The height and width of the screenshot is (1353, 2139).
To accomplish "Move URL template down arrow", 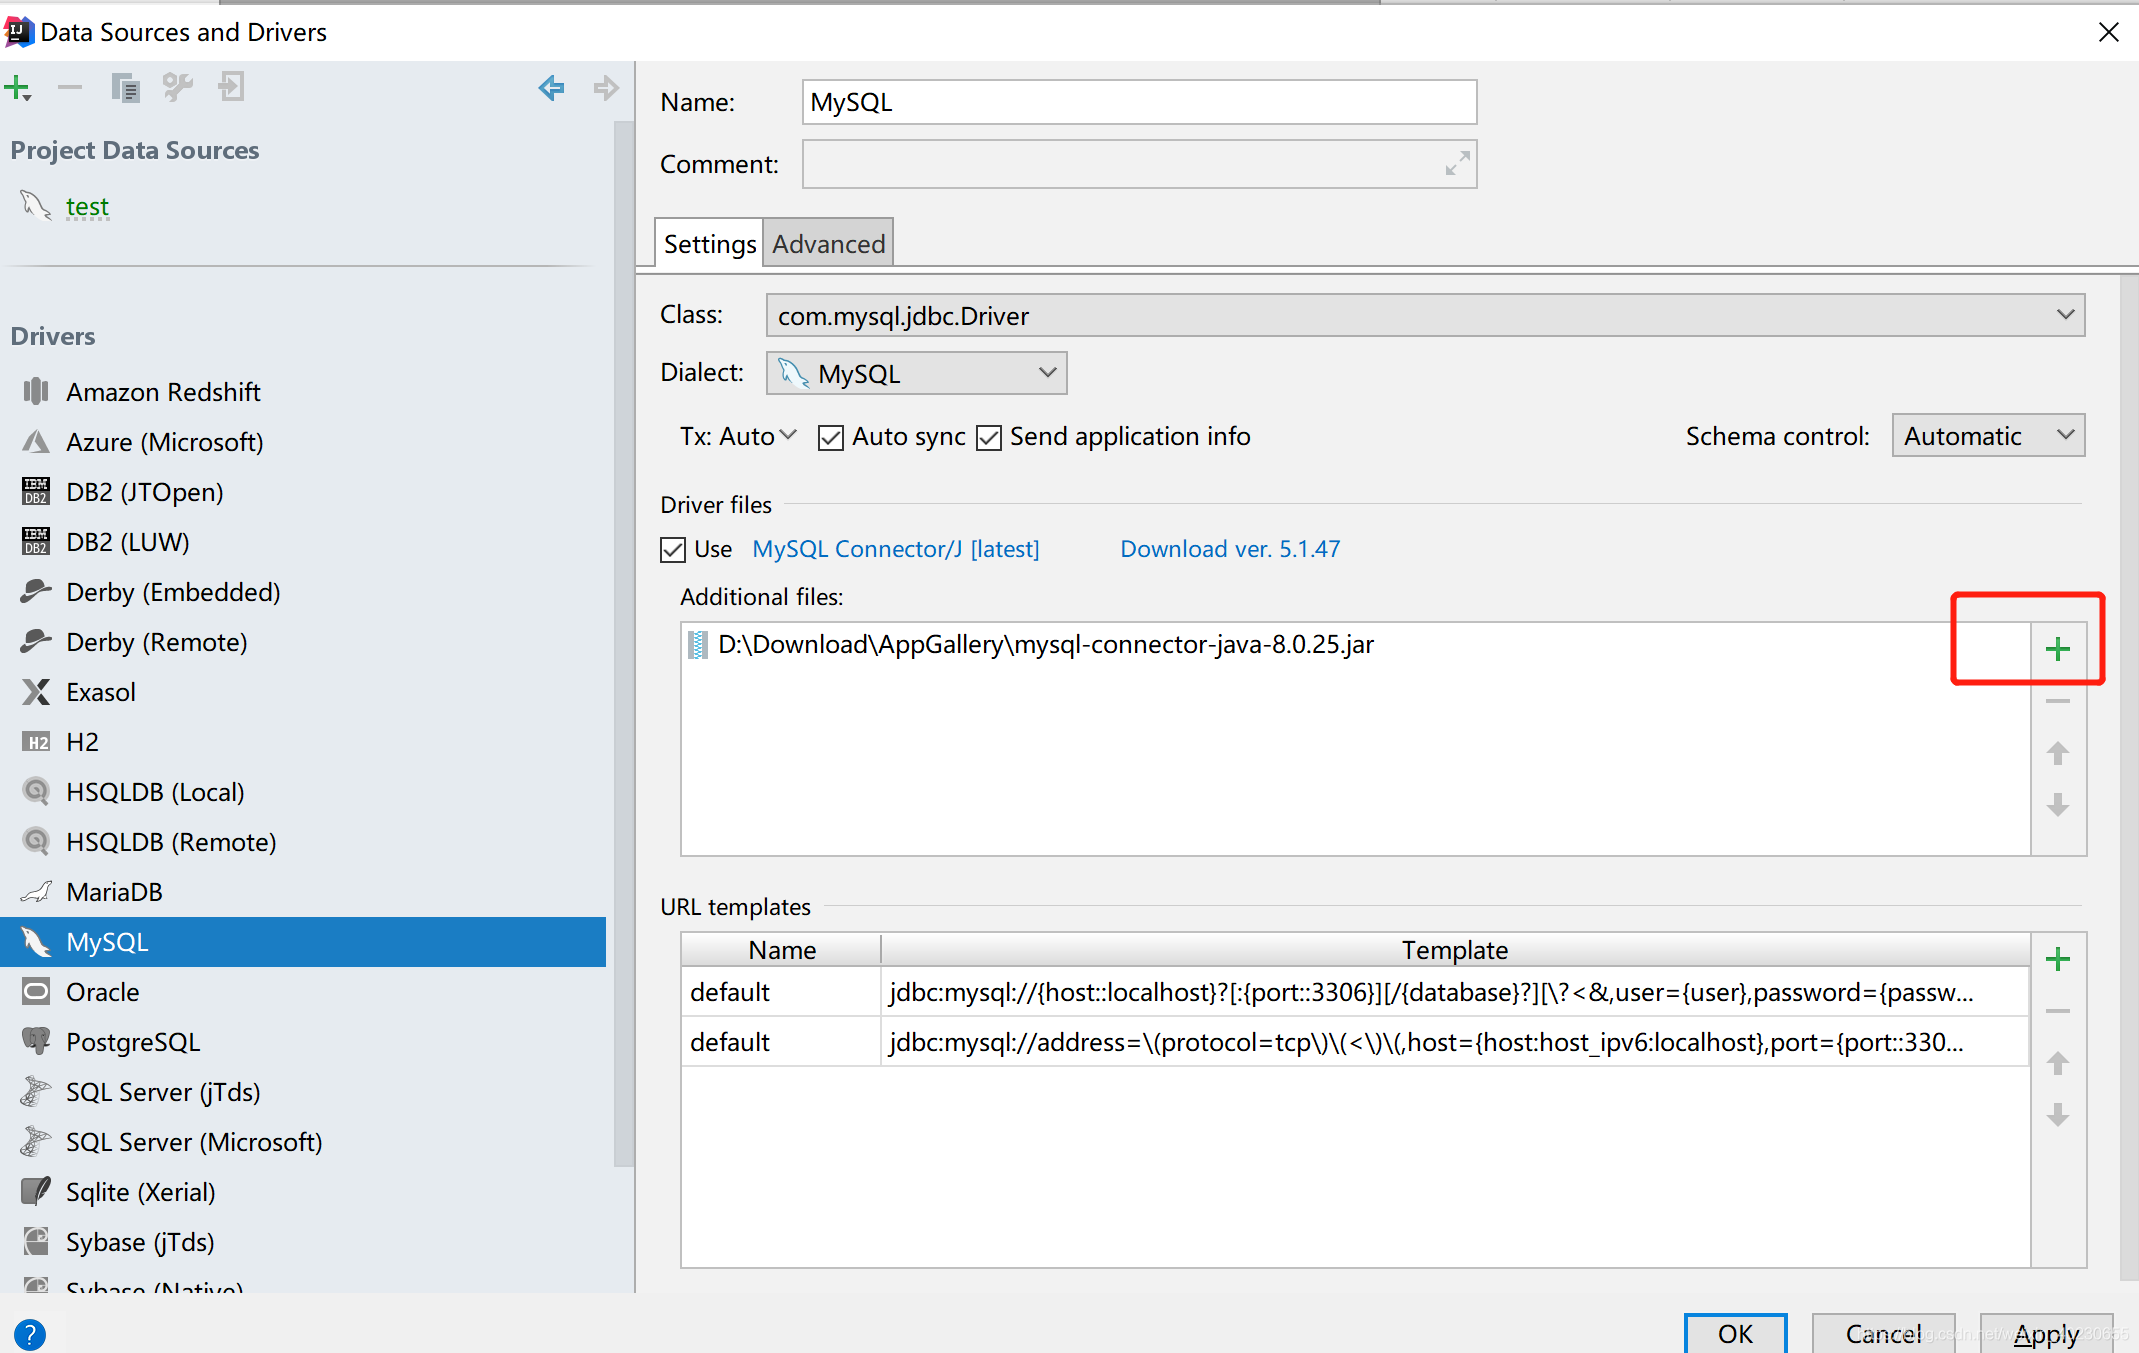I will click(x=2057, y=1115).
